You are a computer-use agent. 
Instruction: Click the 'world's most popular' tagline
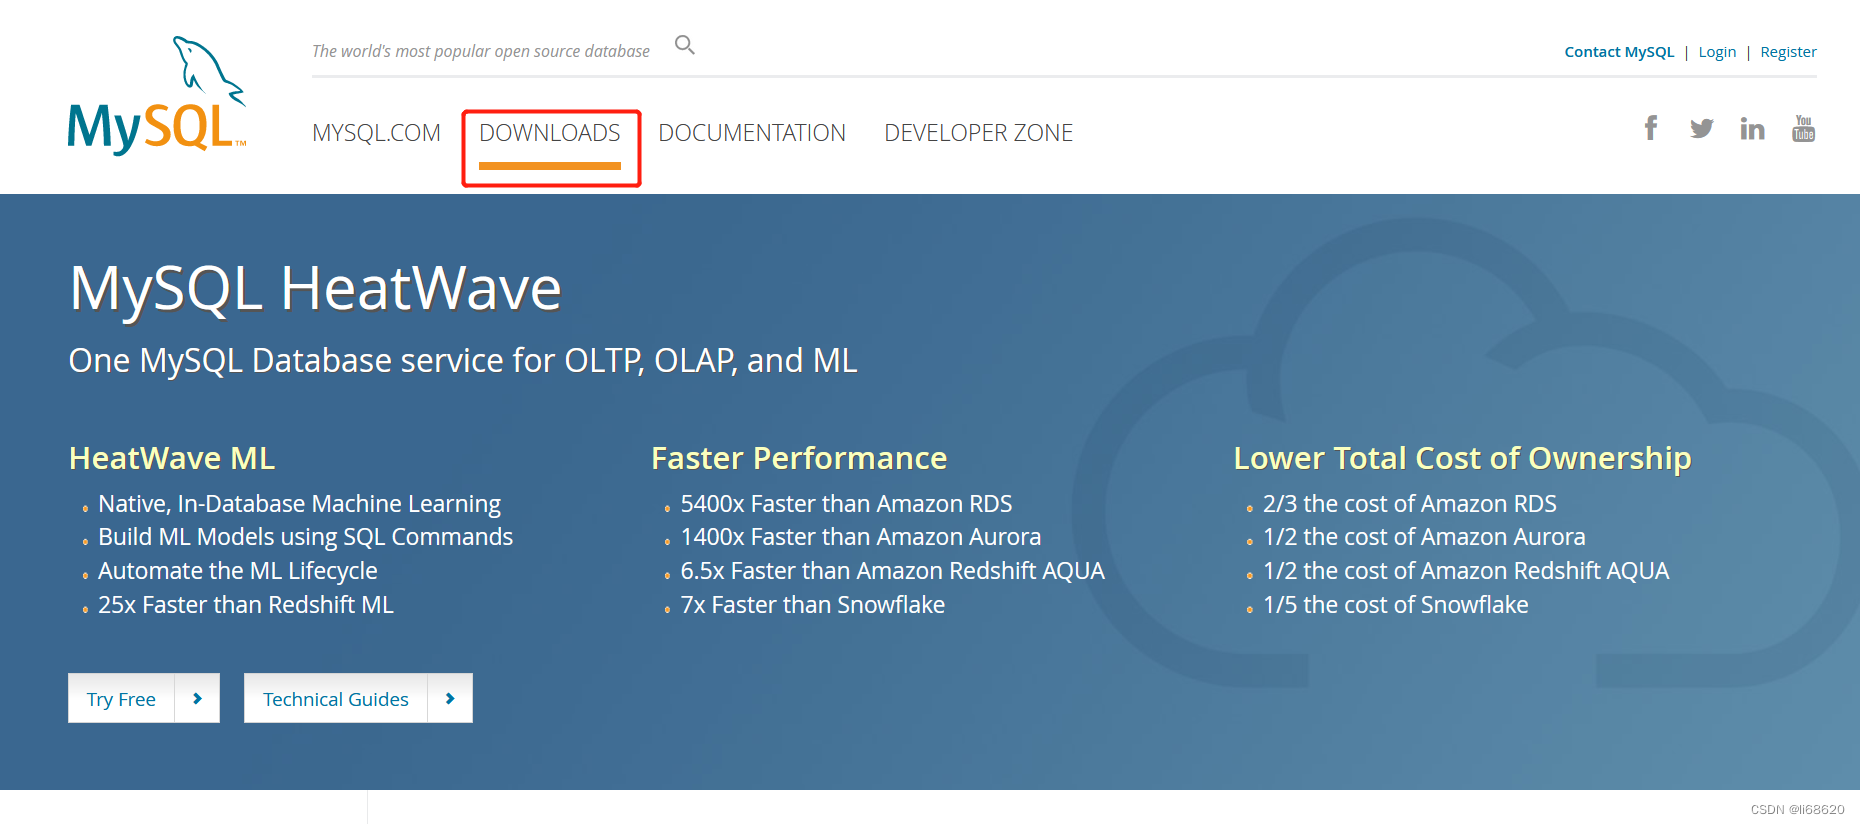coord(481,51)
